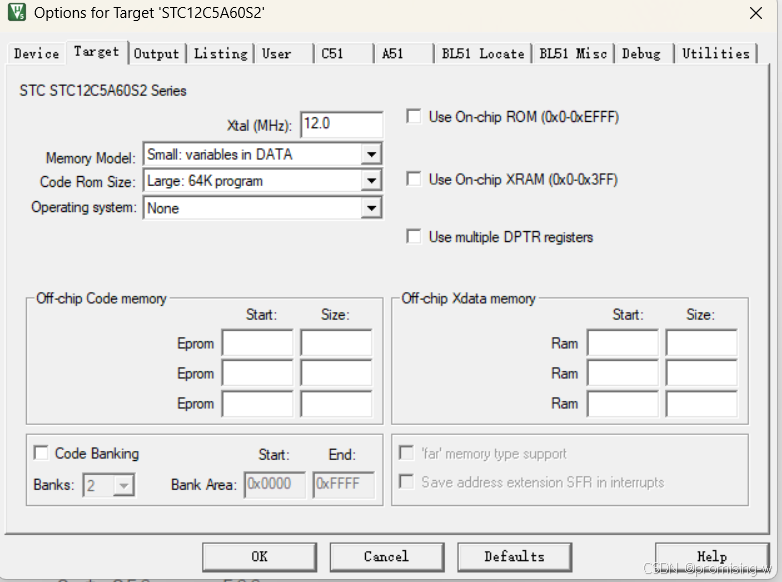Click third Ram Size field

click(x=702, y=403)
